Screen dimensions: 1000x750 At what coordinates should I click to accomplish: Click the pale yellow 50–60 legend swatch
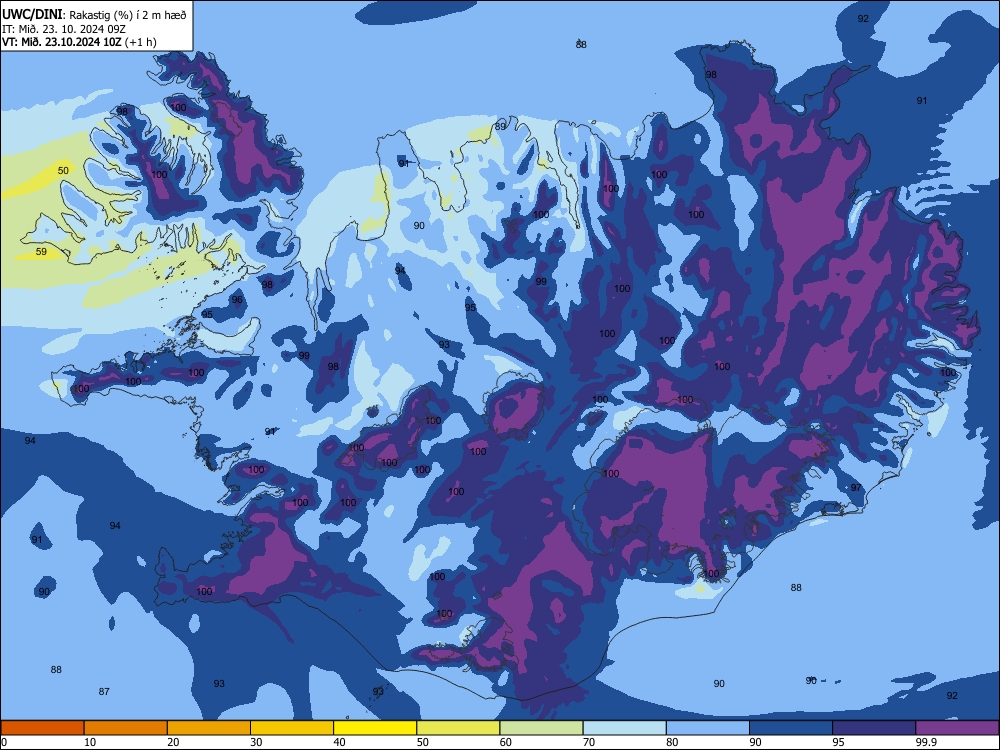tap(458, 728)
